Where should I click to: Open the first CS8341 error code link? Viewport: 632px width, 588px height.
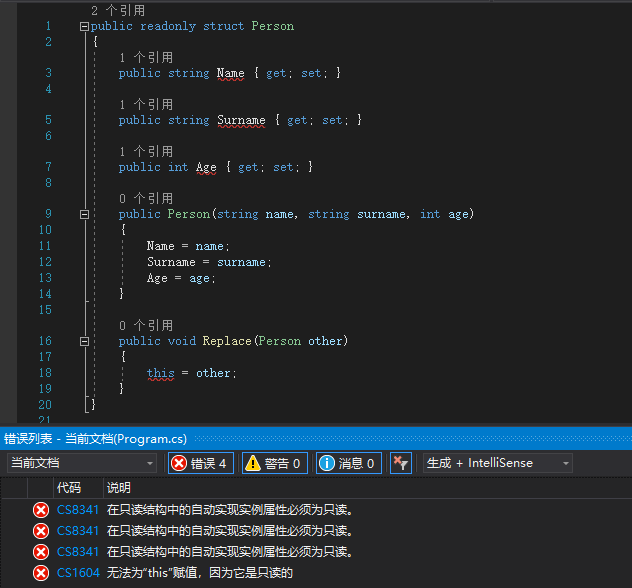(78, 510)
